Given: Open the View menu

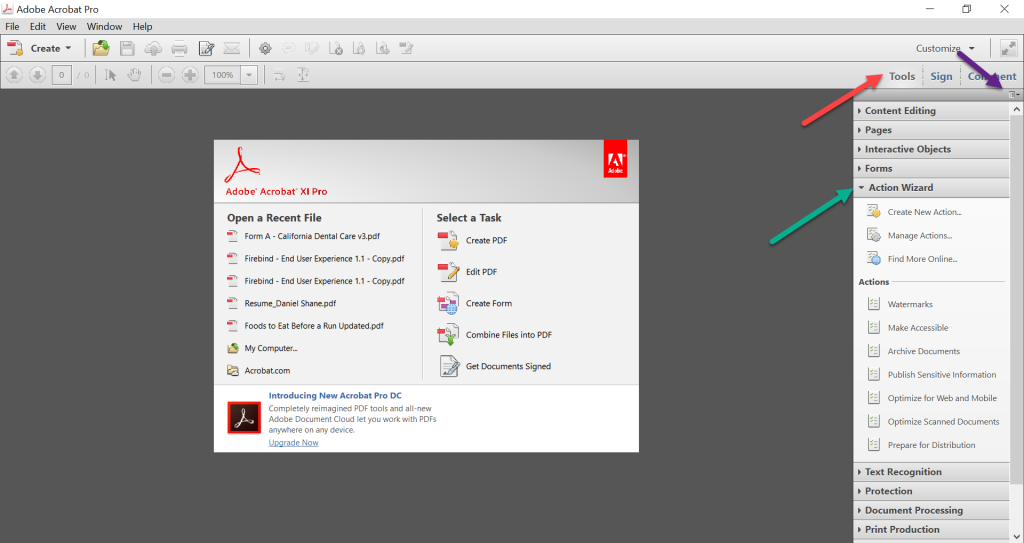Looking at the screenshot, I should point(66,27).
